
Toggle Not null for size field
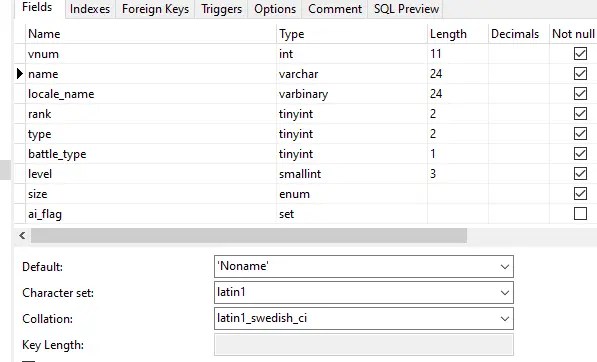[x=580, y=194]
